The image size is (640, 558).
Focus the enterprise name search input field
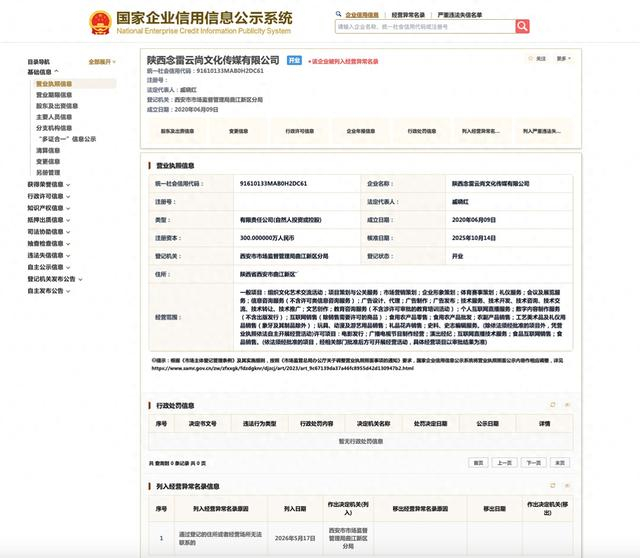click(425, 27)
